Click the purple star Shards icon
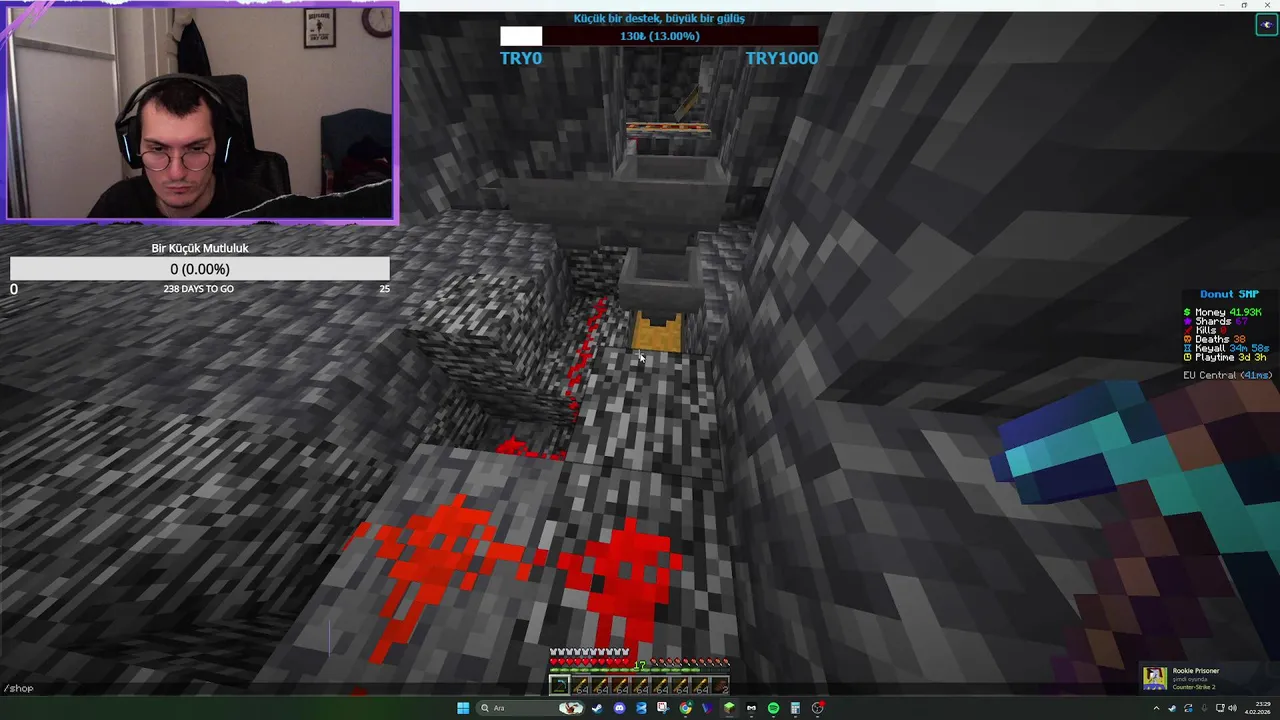 pos(1187,321)
